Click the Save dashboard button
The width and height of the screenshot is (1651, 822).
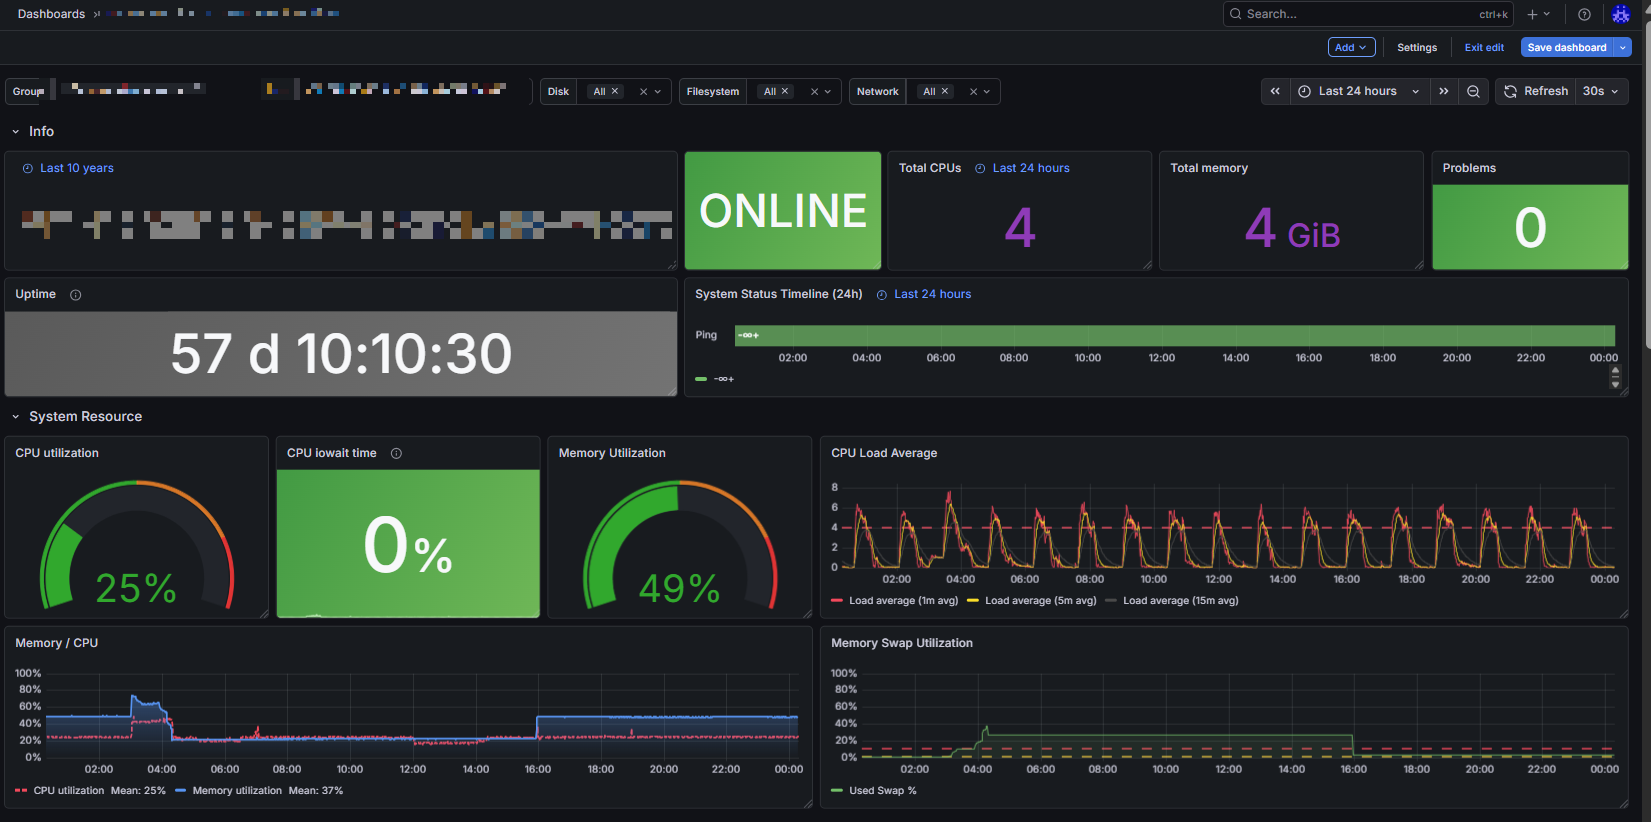[1567, 47]
